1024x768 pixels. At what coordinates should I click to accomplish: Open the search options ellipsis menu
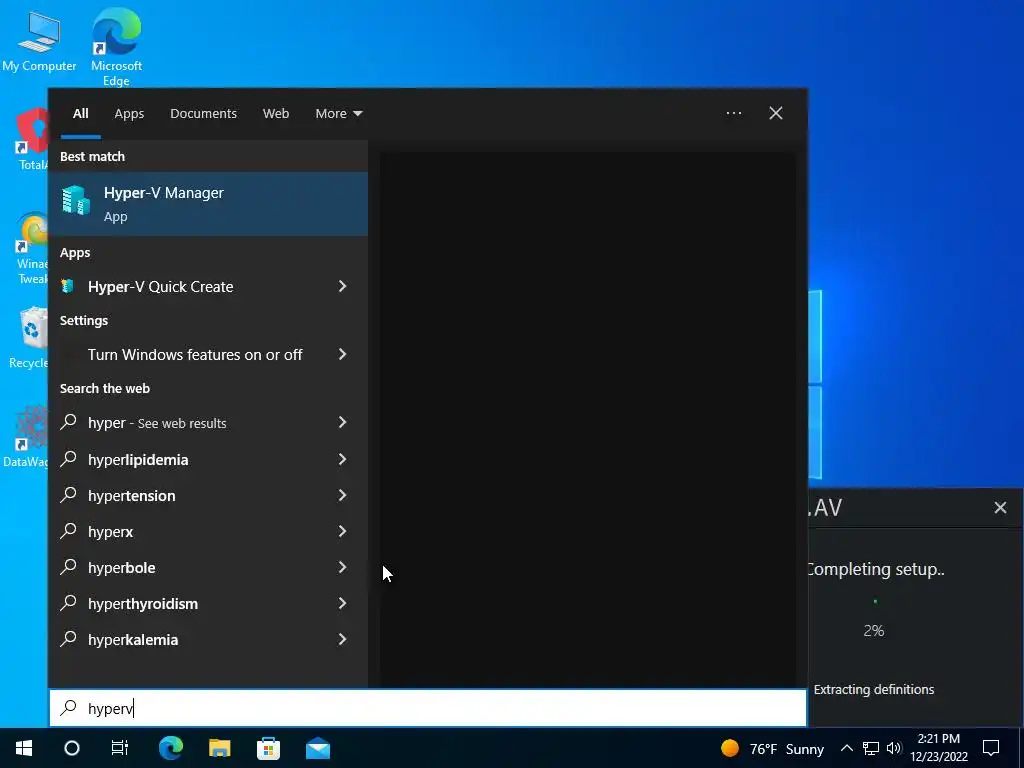tap(733, 113)
